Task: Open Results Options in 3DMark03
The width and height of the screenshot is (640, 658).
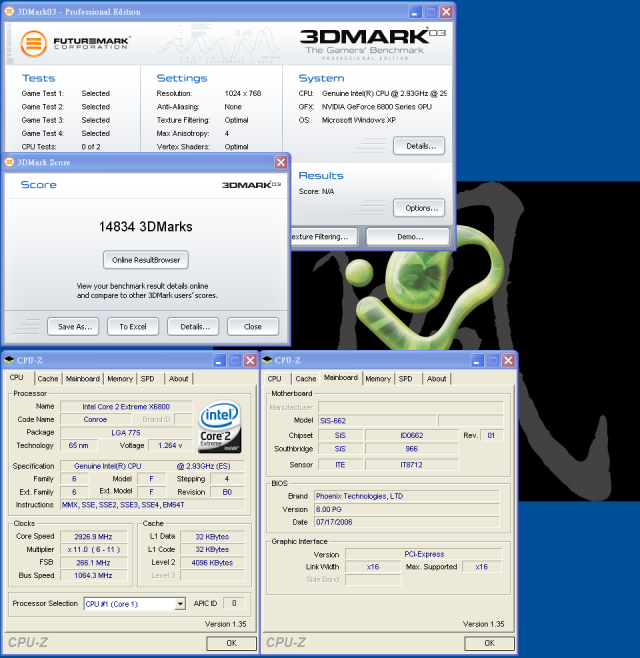Action: click(x=419, y=208)
